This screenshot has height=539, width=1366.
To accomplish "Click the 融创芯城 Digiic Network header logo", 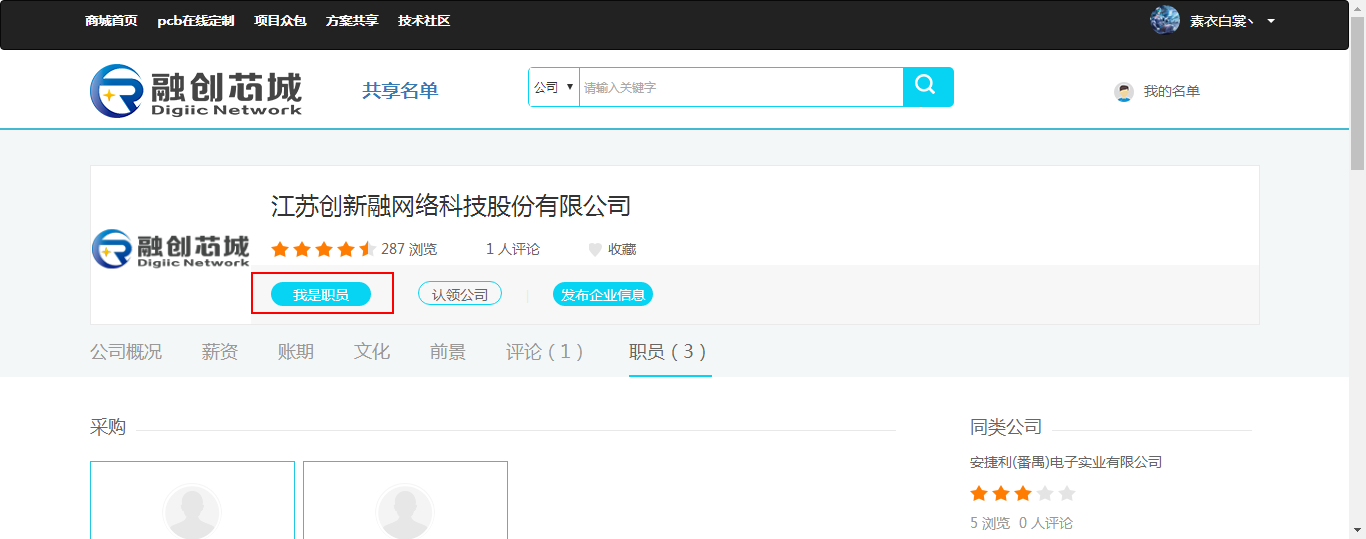I will (x=196, y=90).
